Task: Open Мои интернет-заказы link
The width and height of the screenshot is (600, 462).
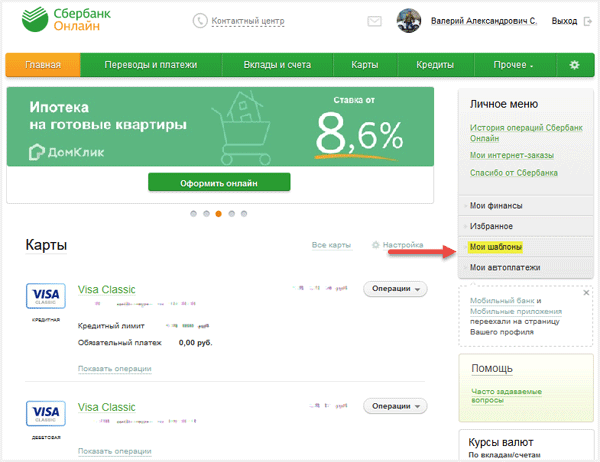Action: pos(512,155)
